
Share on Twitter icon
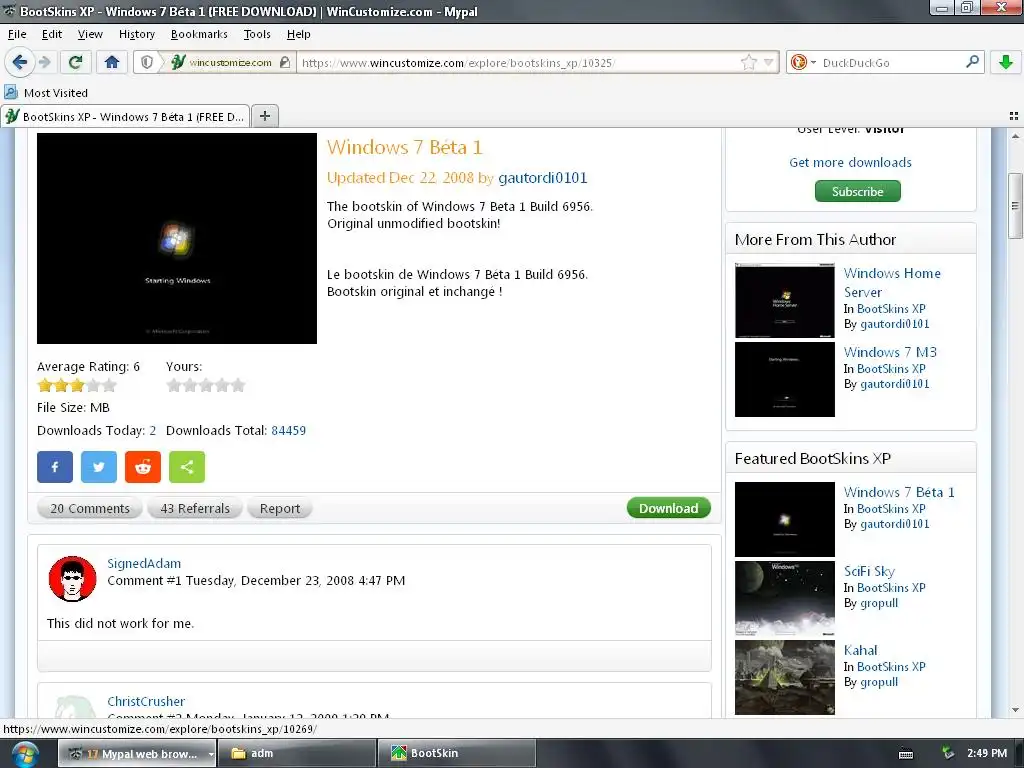pyautogui.click(x=99, y=467)
